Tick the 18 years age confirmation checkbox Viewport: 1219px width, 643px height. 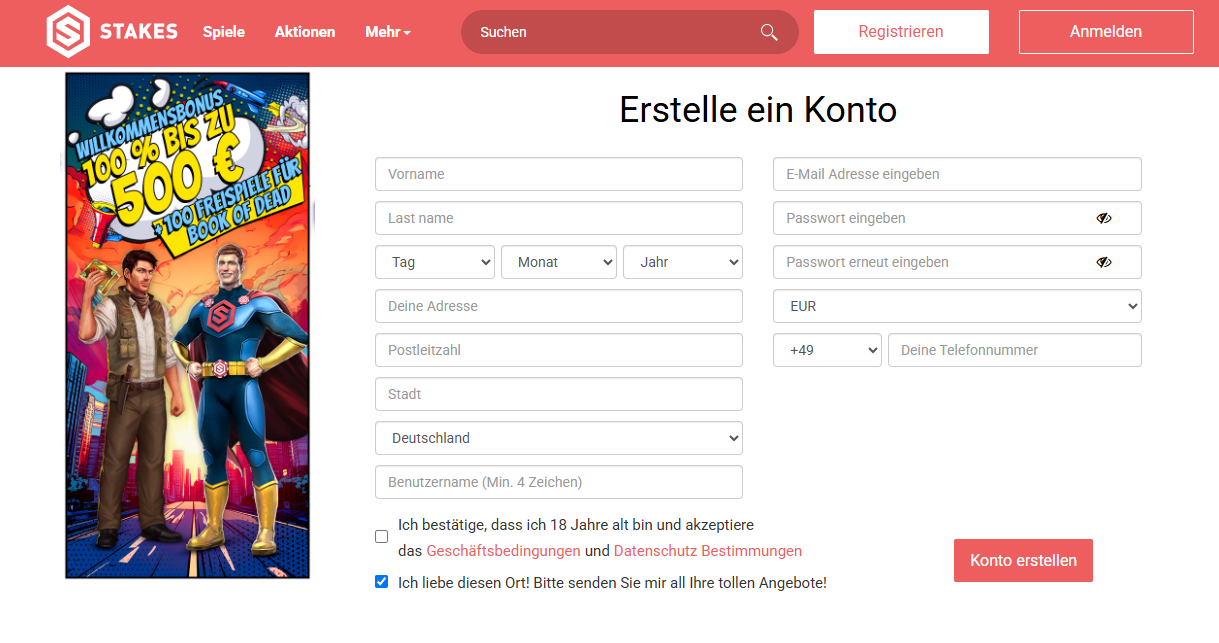coord(381,537)
